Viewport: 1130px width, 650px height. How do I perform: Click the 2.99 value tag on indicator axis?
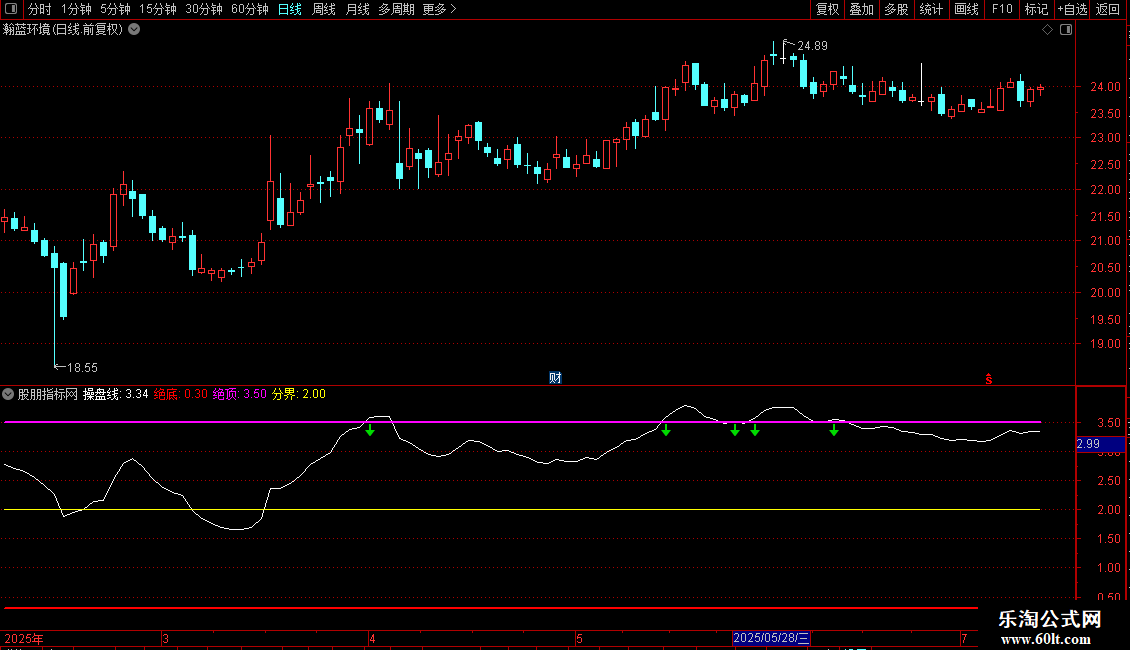[1100, 444]
